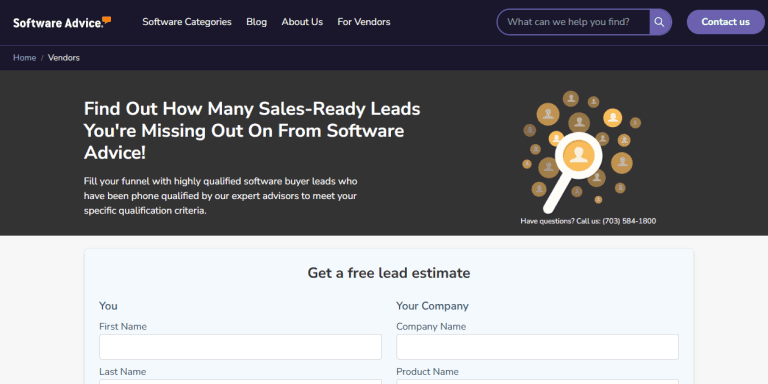Viewport: 768px width, 384px height.
Task: Click into the Company Name field
Action: (537, 347)
